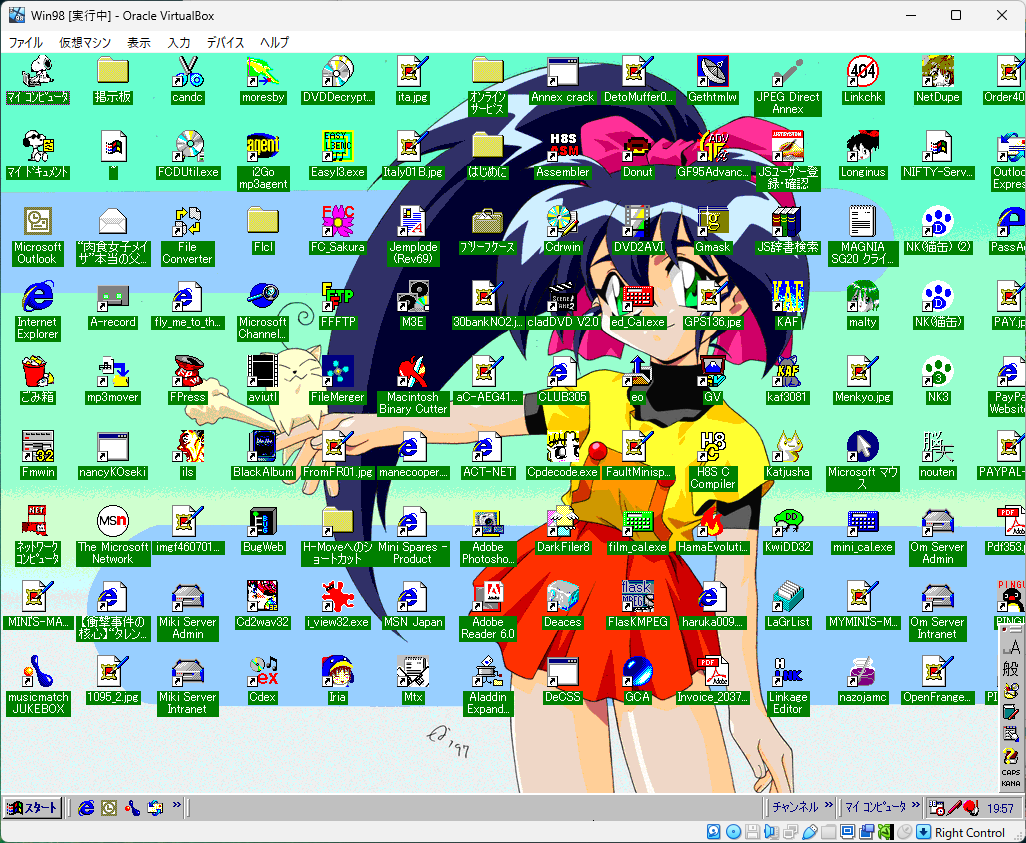Open the IME help icon on language bar
Screen dimensions: 1026x843
[x=1010, y=755]
